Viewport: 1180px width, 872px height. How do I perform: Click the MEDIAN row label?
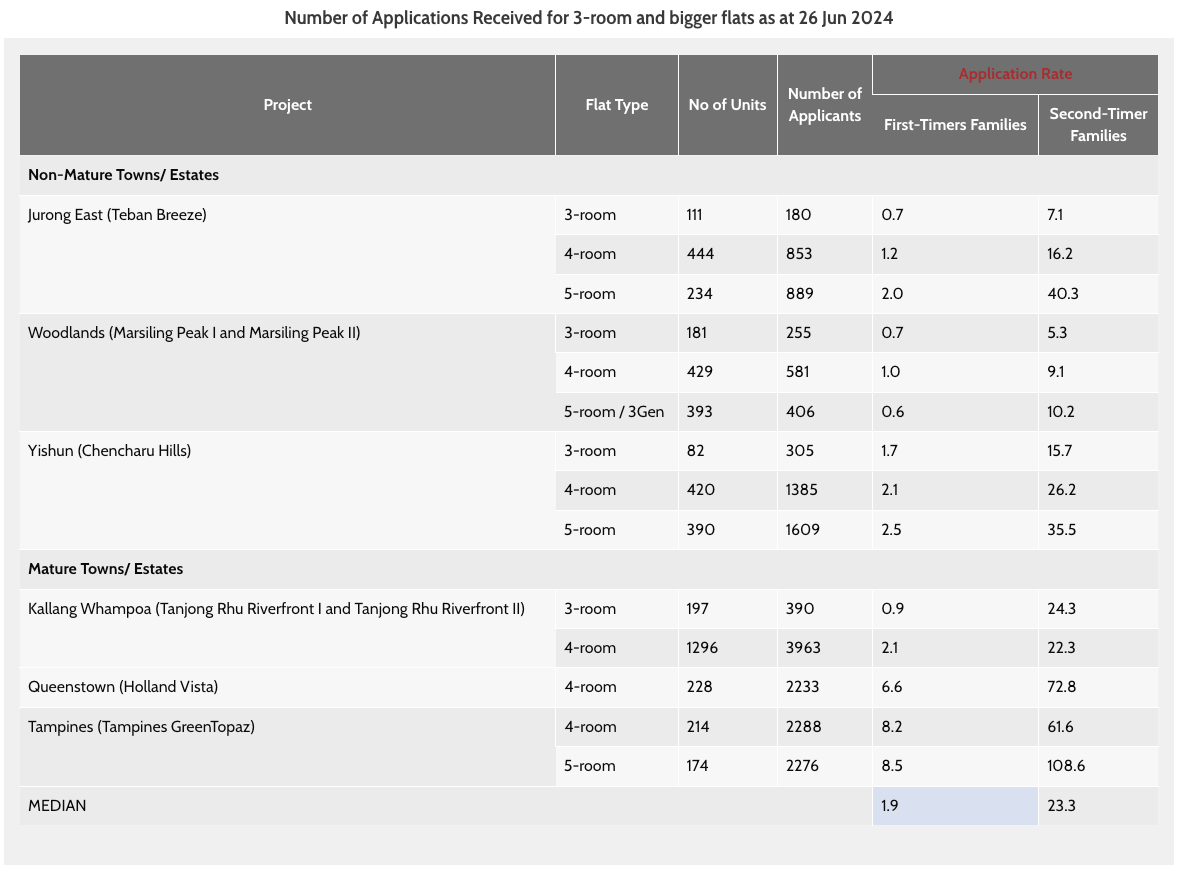[x=57, y=806]
